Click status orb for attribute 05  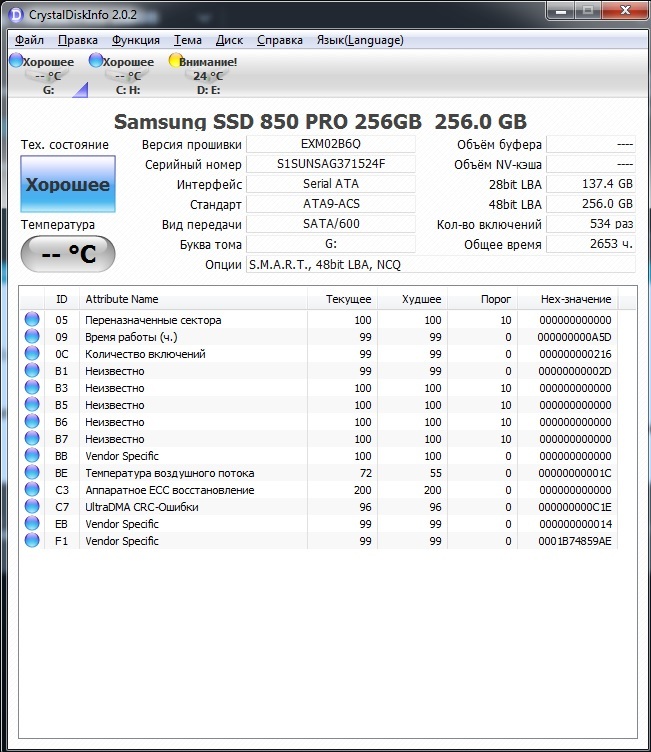[x=32, y=319]
